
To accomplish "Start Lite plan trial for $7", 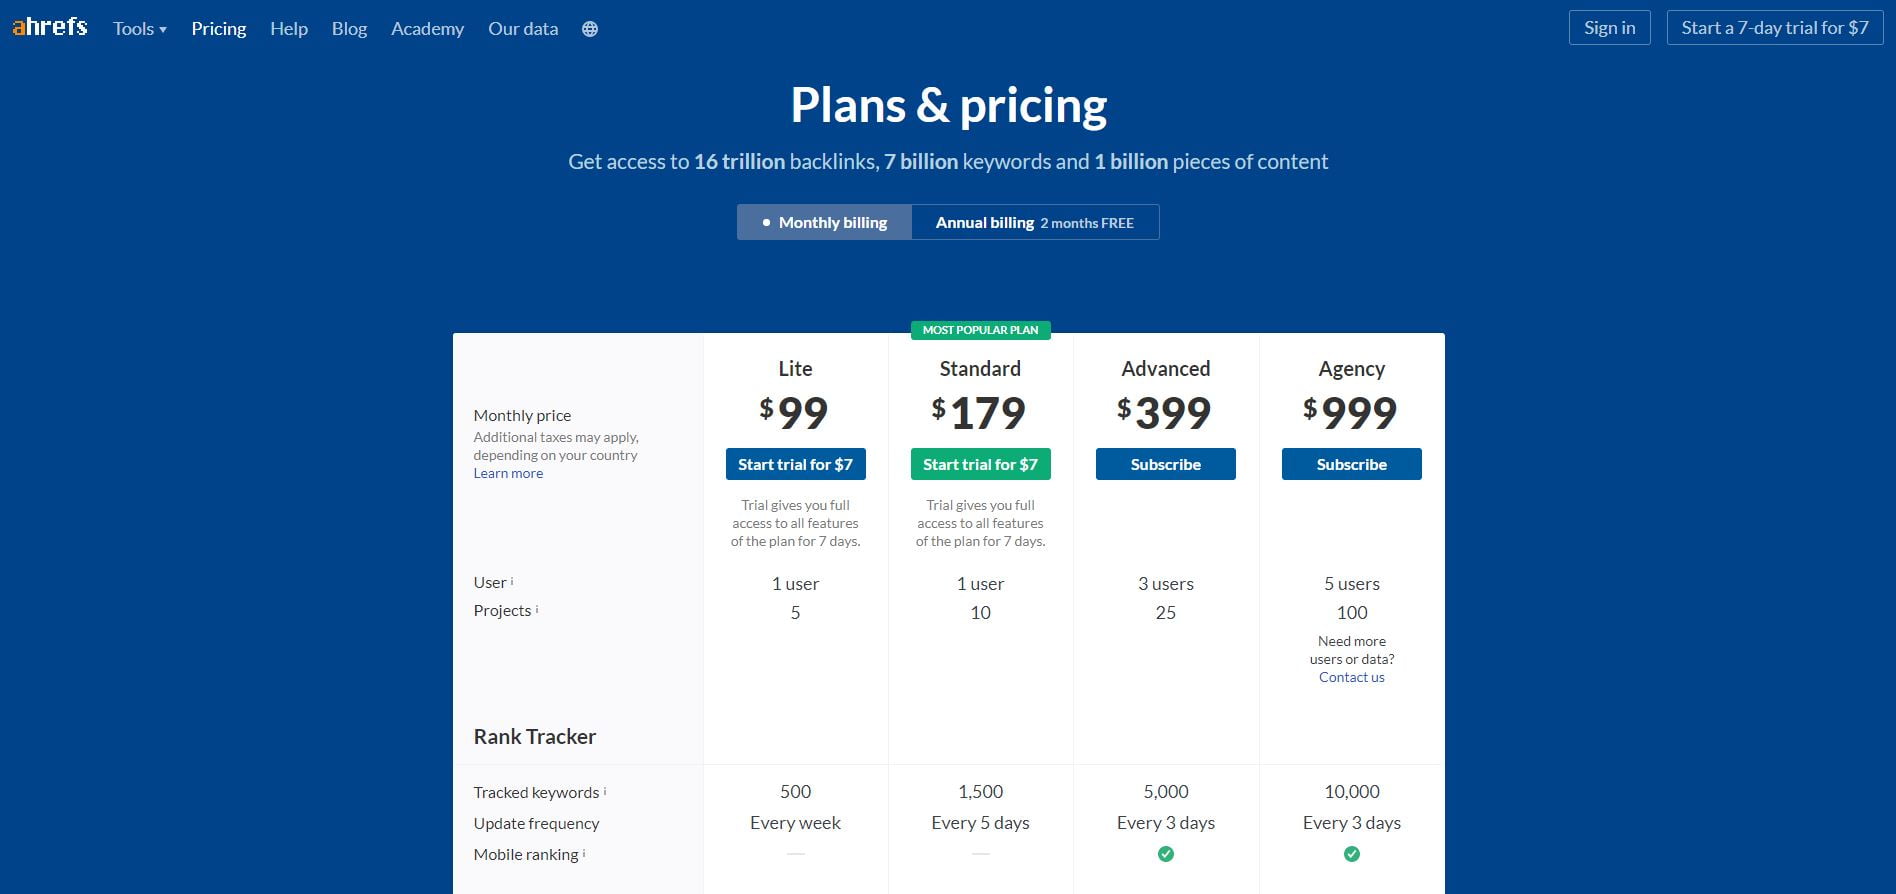I will coord(795,464).
